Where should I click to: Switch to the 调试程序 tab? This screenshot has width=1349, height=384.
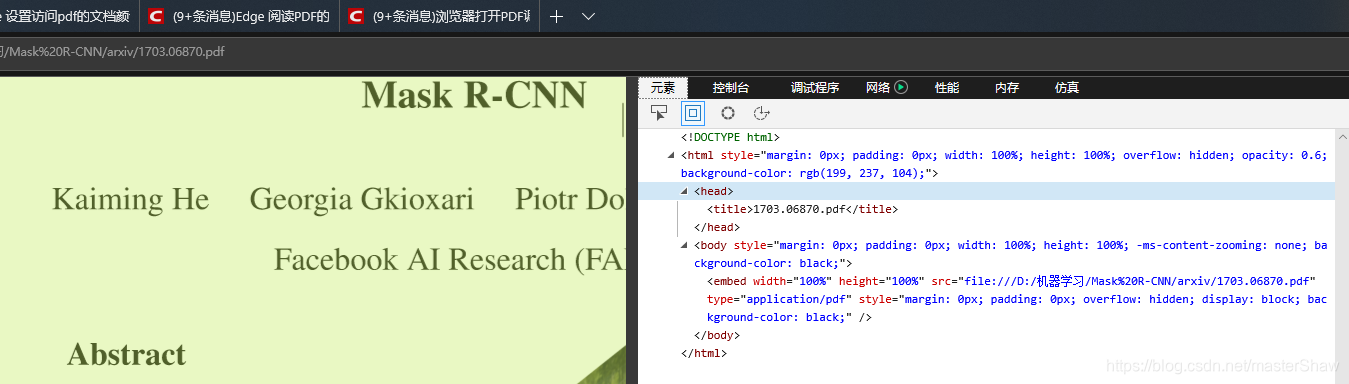click(815, 87)
